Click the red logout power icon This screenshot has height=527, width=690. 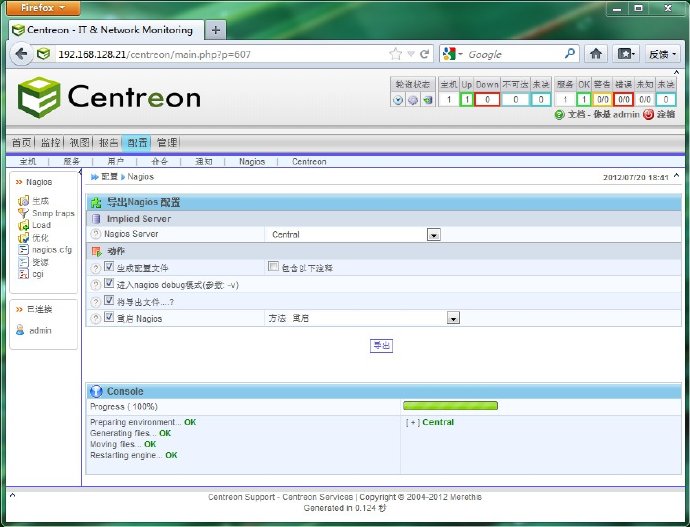[648, 114]
